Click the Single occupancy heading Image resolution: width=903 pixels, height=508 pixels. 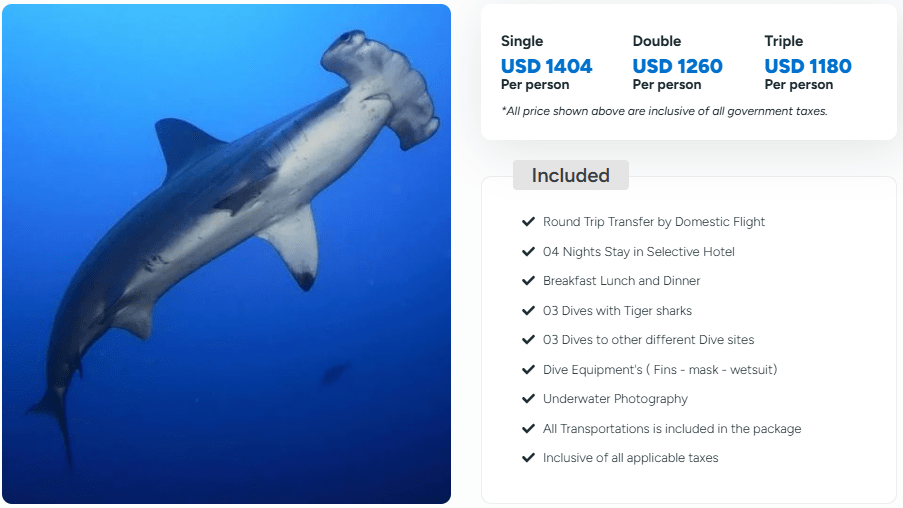coord(522,41)
